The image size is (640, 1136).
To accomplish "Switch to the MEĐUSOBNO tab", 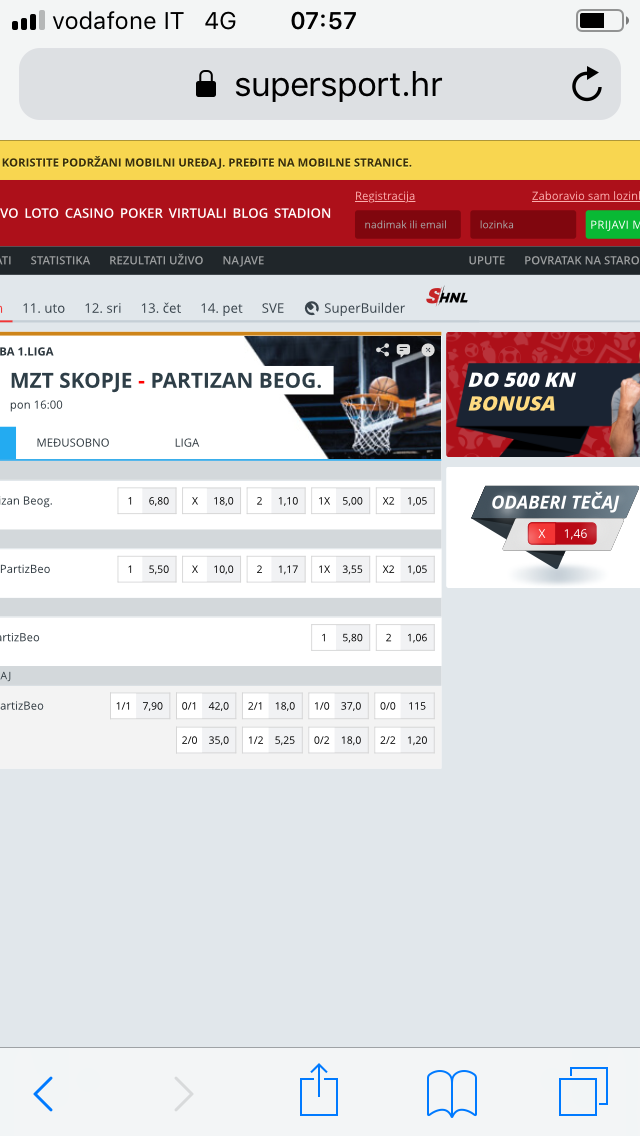I will (72, 443).
